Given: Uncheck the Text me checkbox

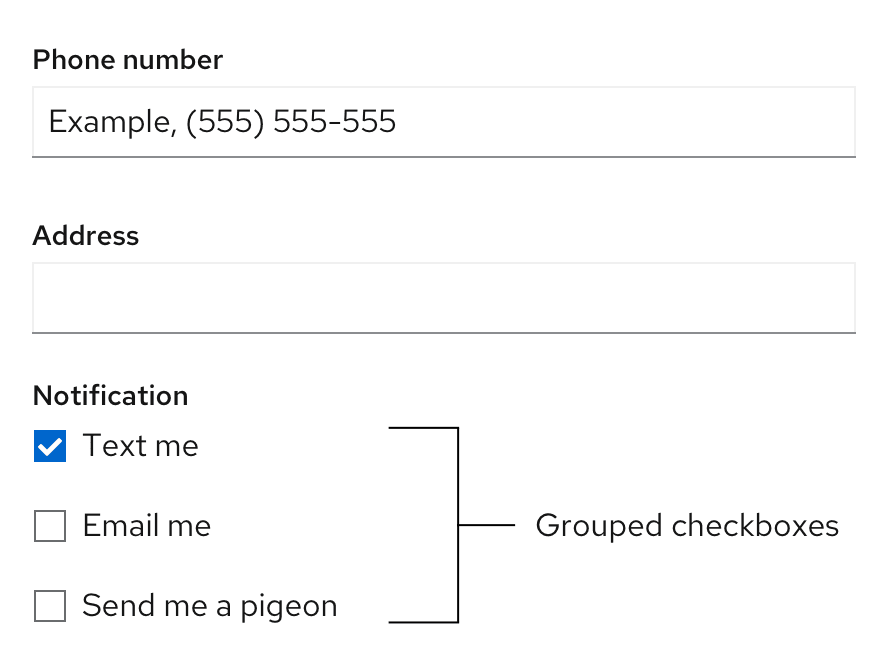Looking at the screenshot, I should click(x=50, y=446).
